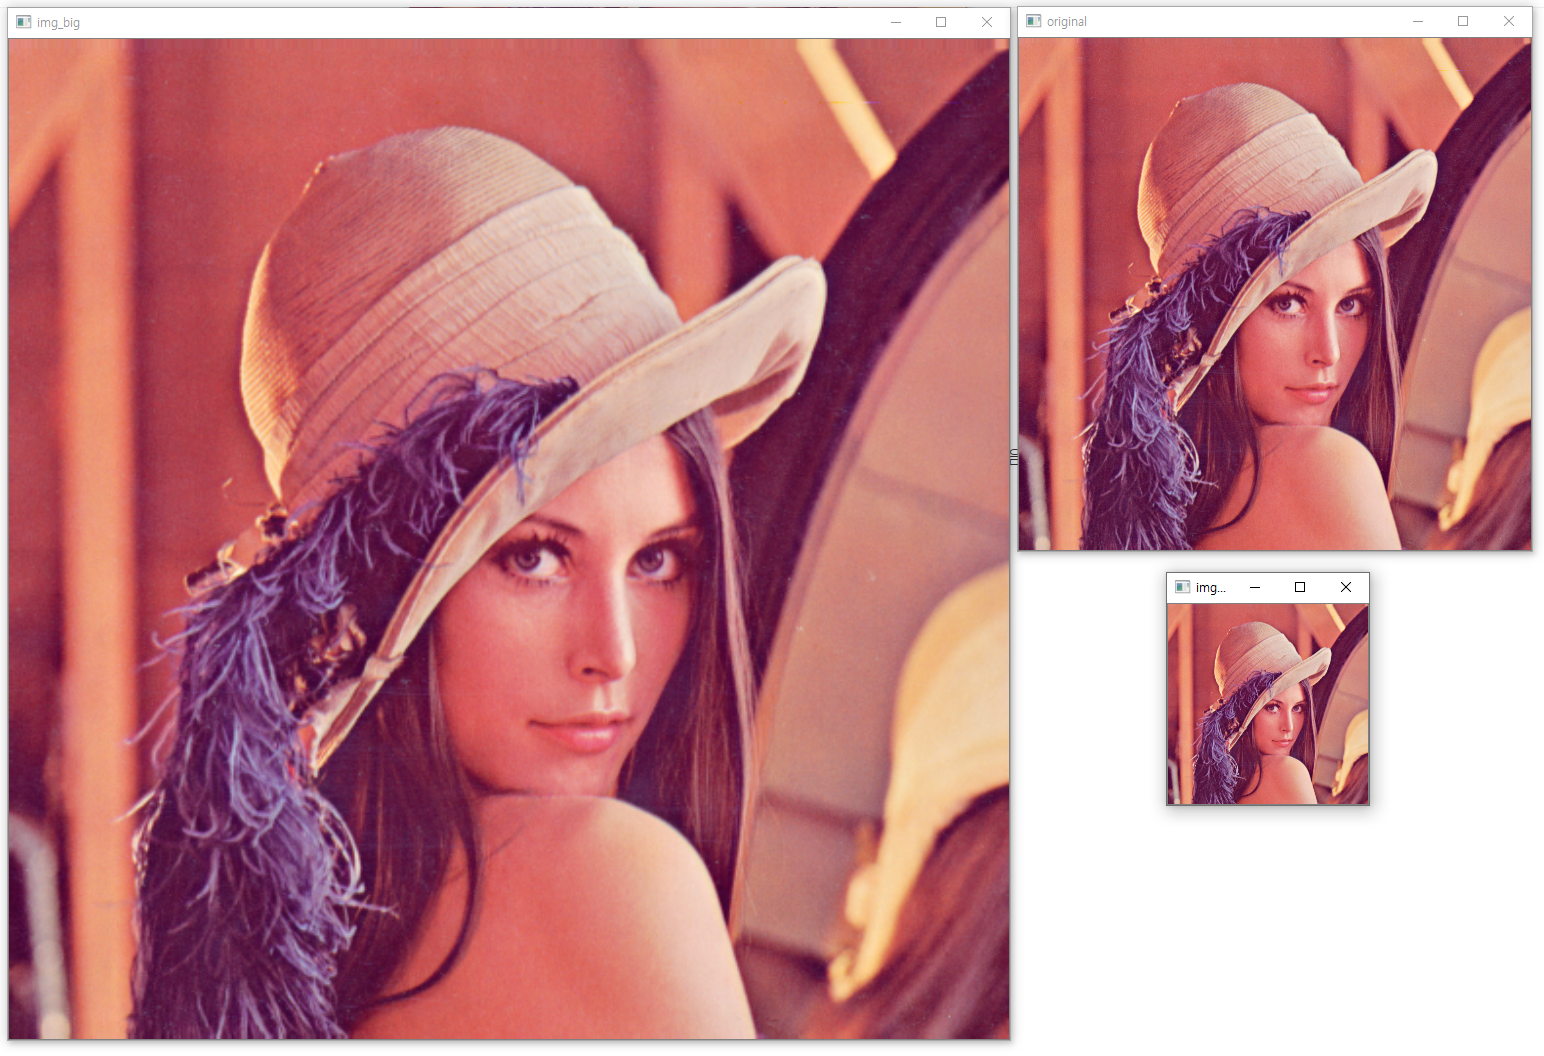Click the img... title text of small window
This screenshot has width=1544, height=1056.
point(1210,588)
